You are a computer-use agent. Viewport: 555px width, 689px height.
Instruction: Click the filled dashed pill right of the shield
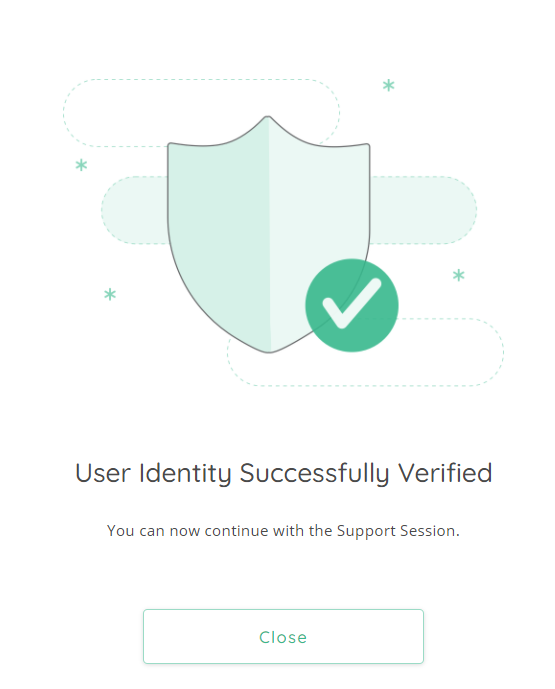point(423,210)
